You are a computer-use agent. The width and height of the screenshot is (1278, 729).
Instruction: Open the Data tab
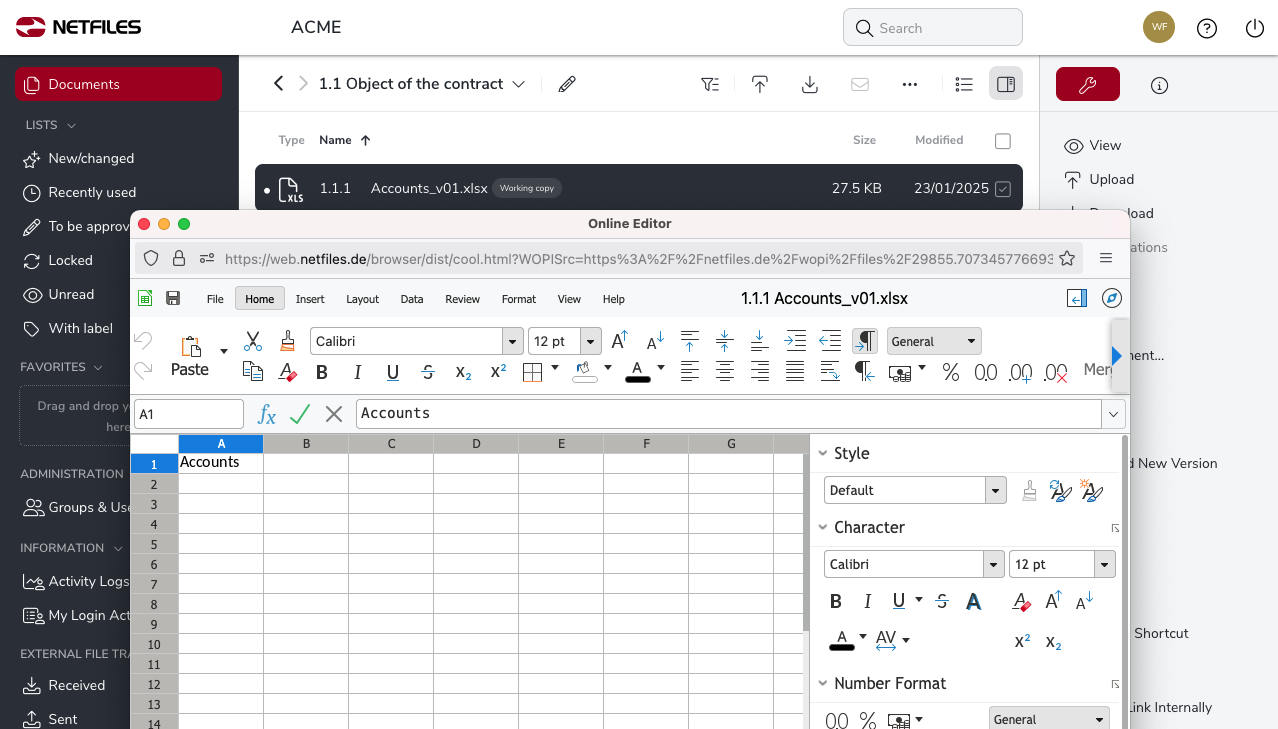pos(412,298)
